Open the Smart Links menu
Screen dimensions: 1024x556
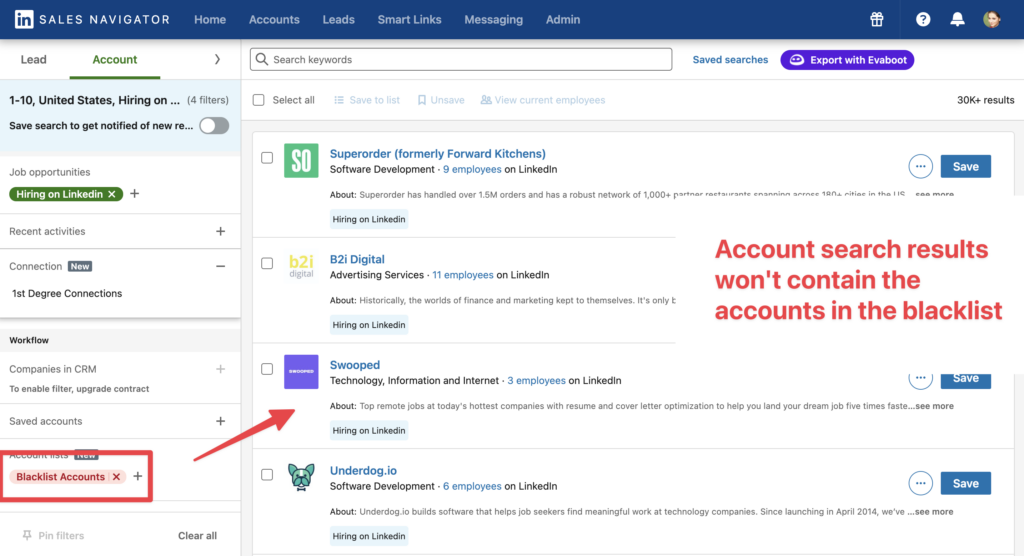tap(409, 20)
